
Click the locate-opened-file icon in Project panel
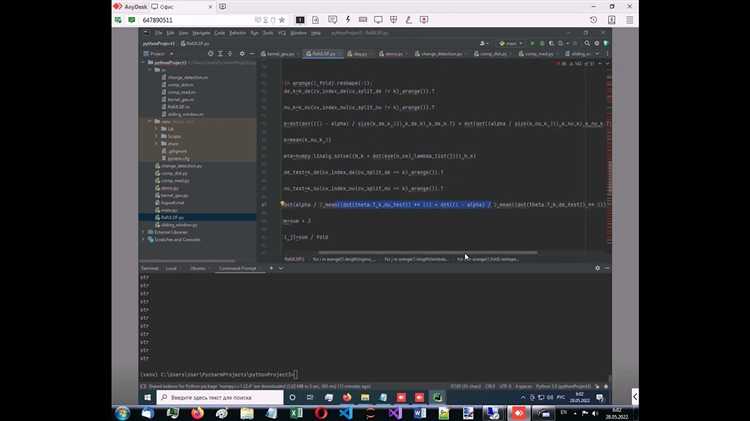click(210, 54)
